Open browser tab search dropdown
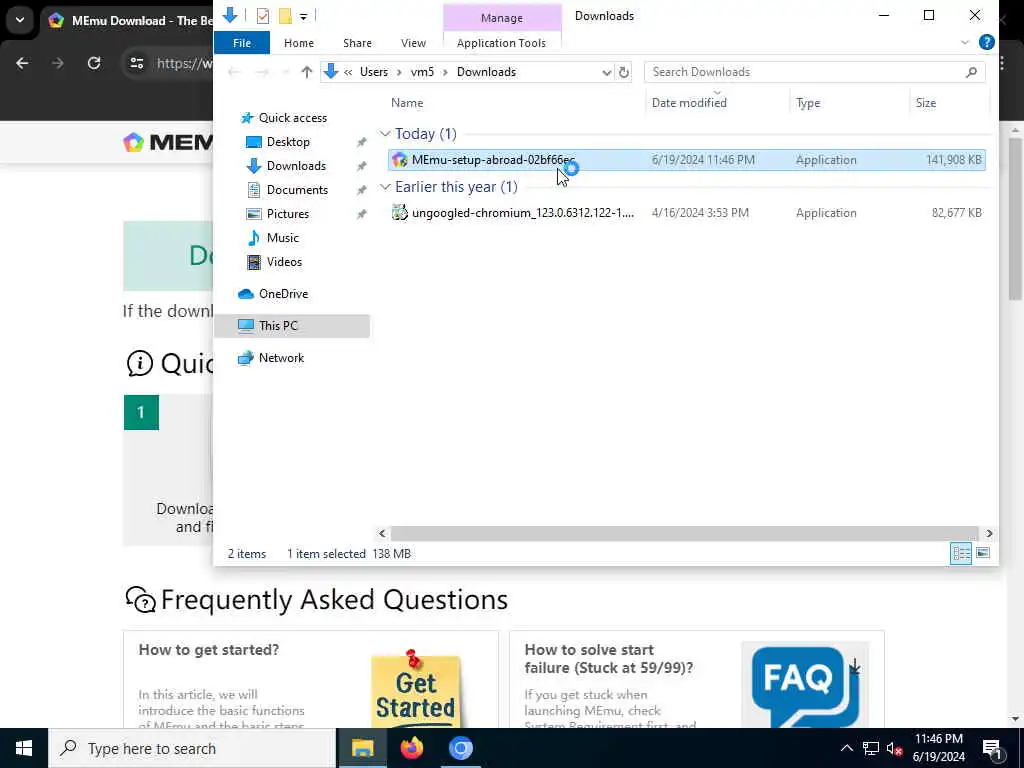Screen dimensions: 1024x768 point(20,20)
